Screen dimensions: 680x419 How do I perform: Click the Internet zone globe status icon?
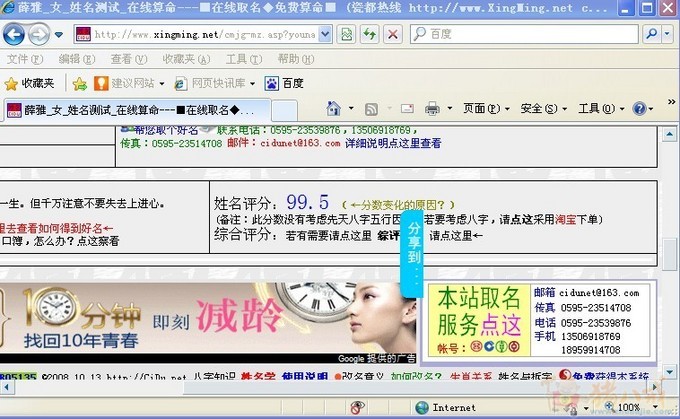point(422,407)
